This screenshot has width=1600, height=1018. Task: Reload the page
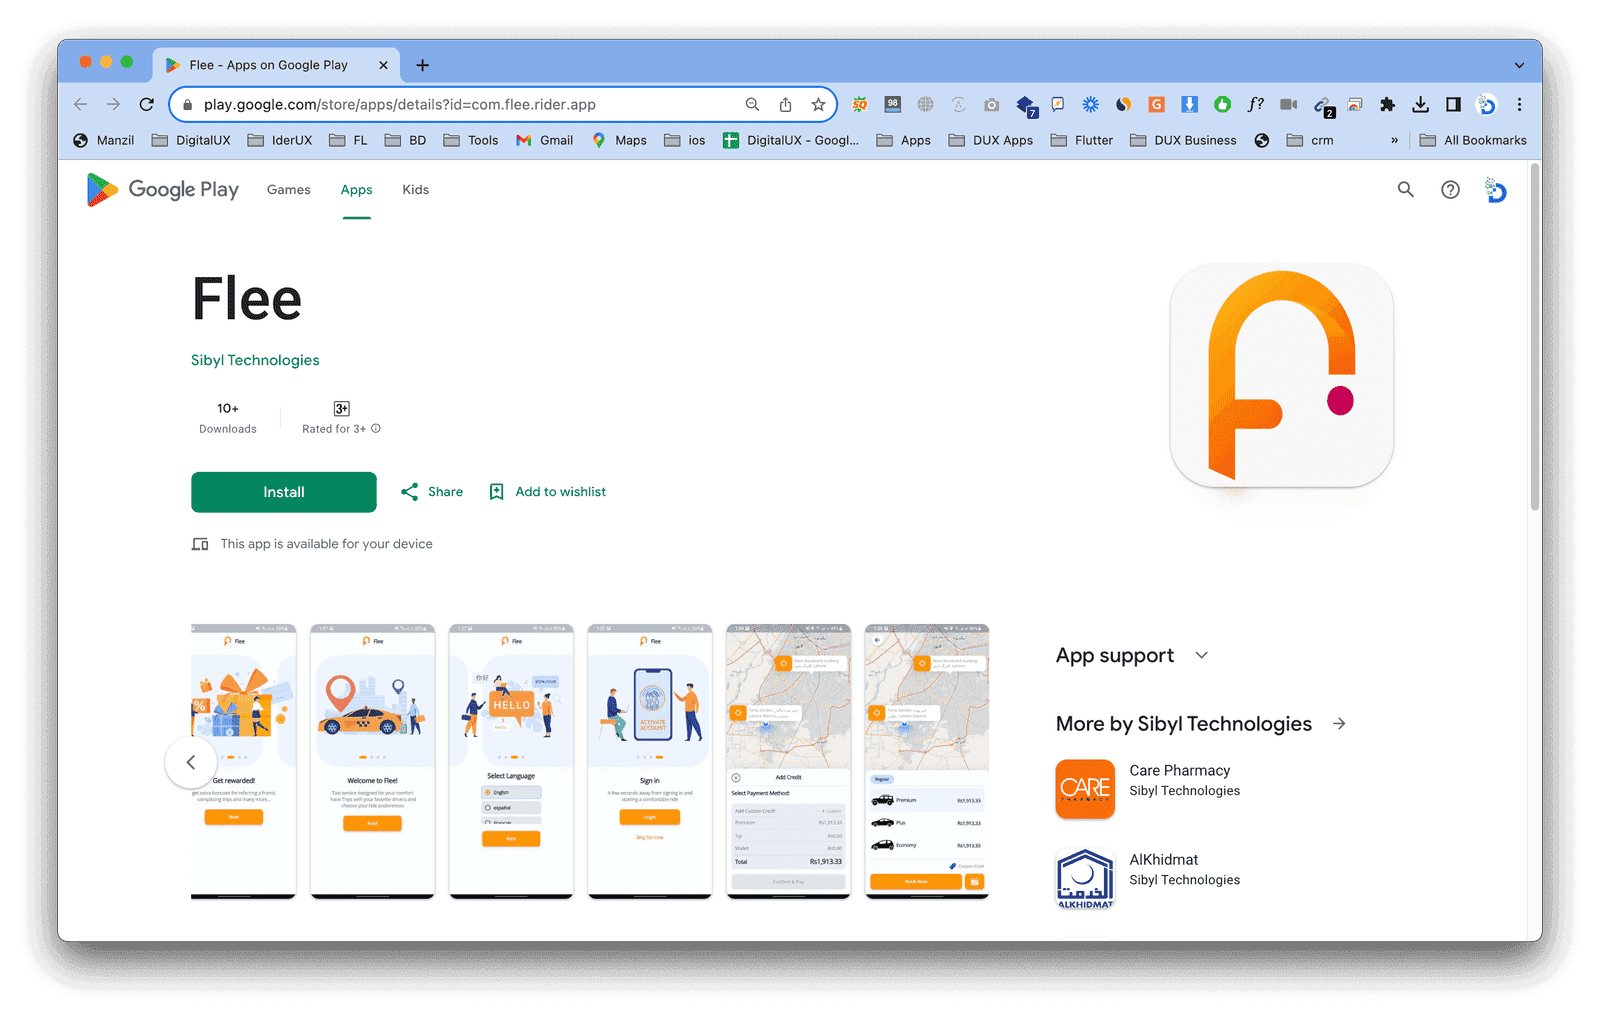coord(146,104)
